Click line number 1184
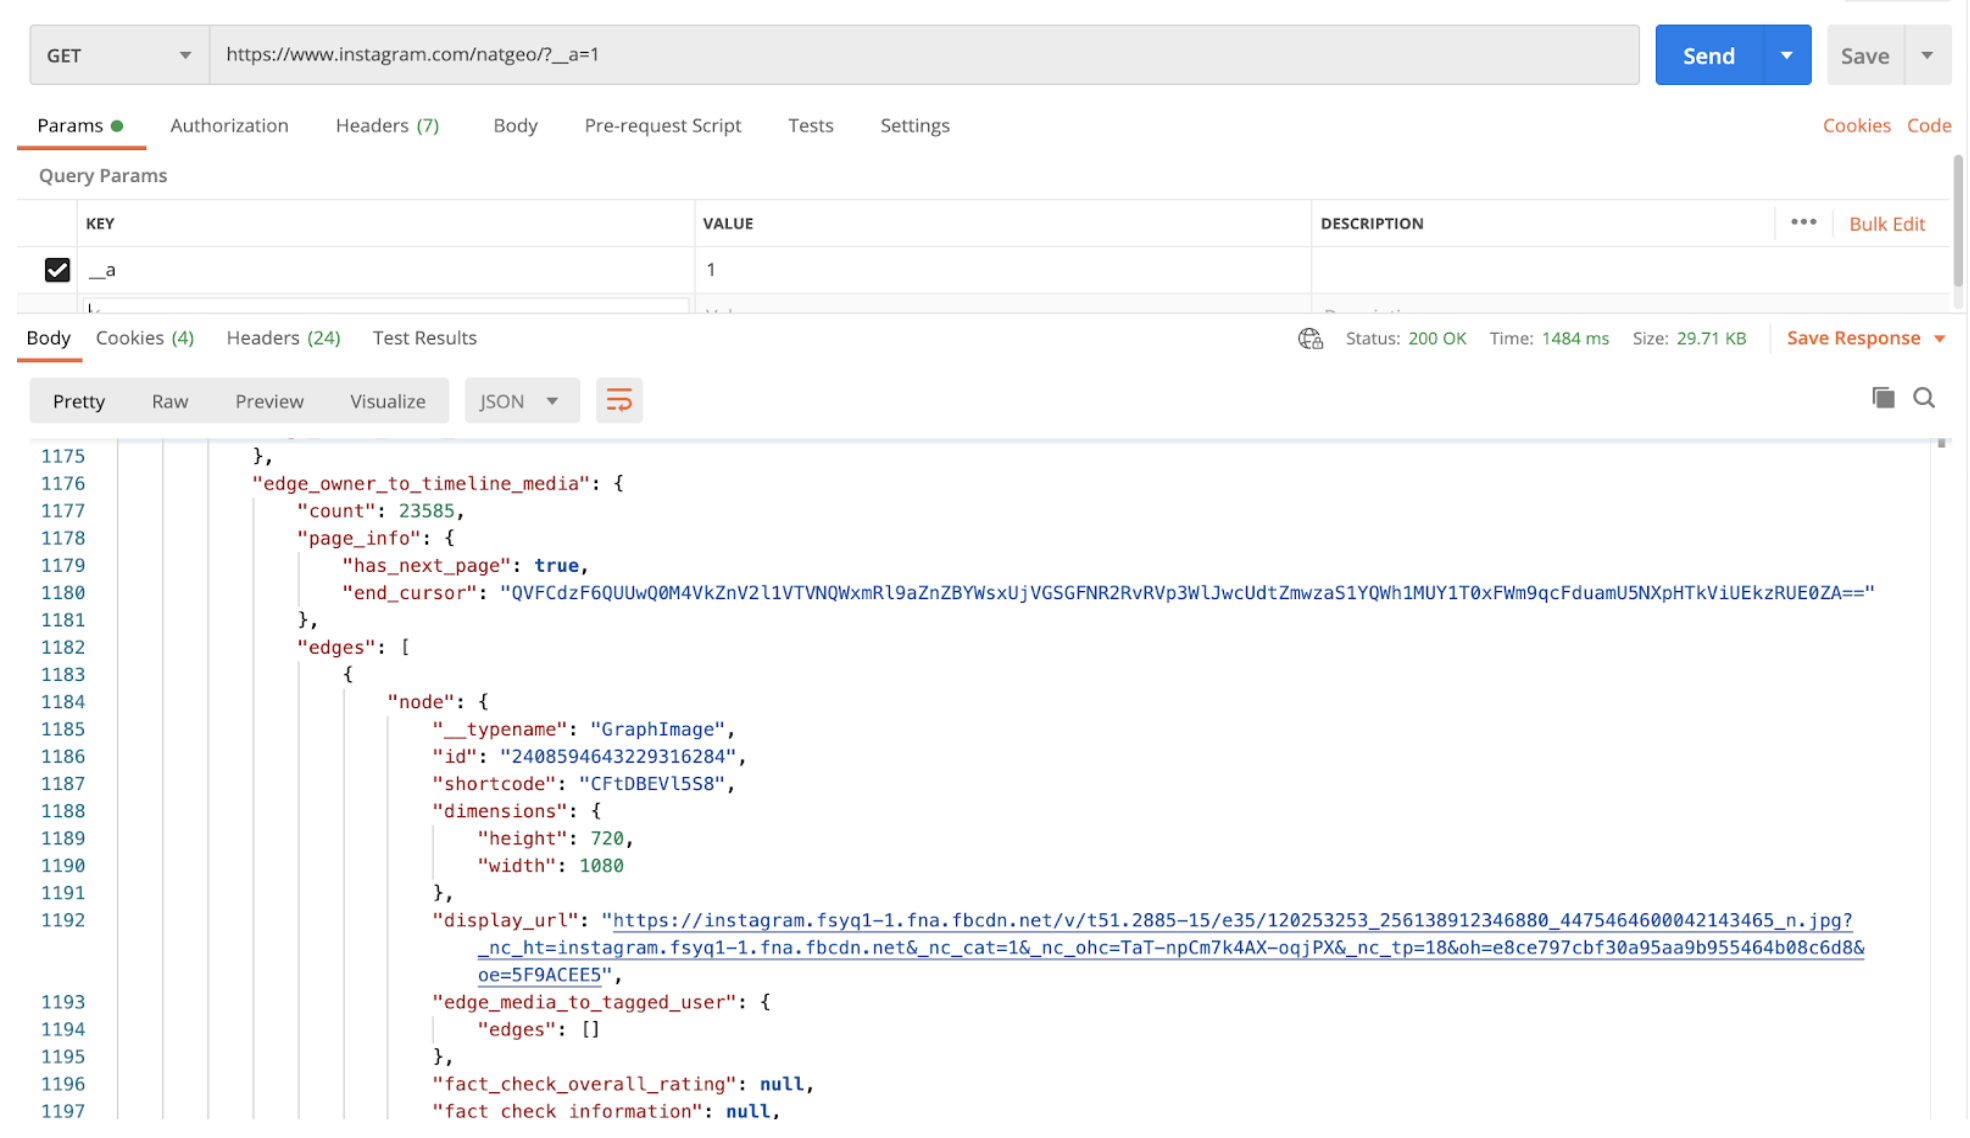The image size is (1970, 1138). click(63, 702)
